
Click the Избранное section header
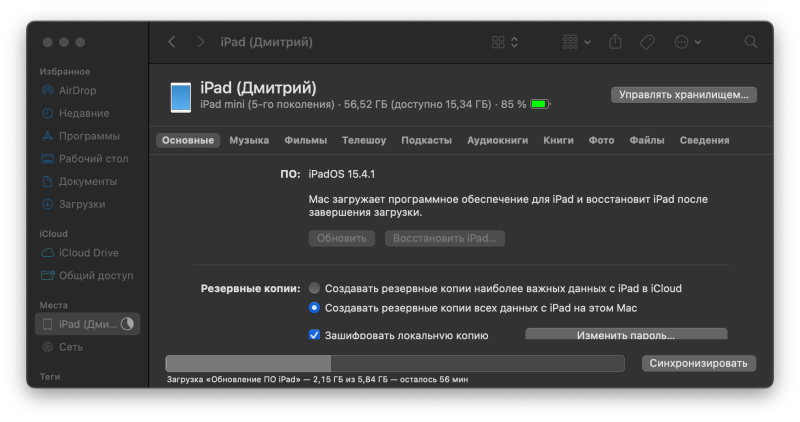point(65,71)
